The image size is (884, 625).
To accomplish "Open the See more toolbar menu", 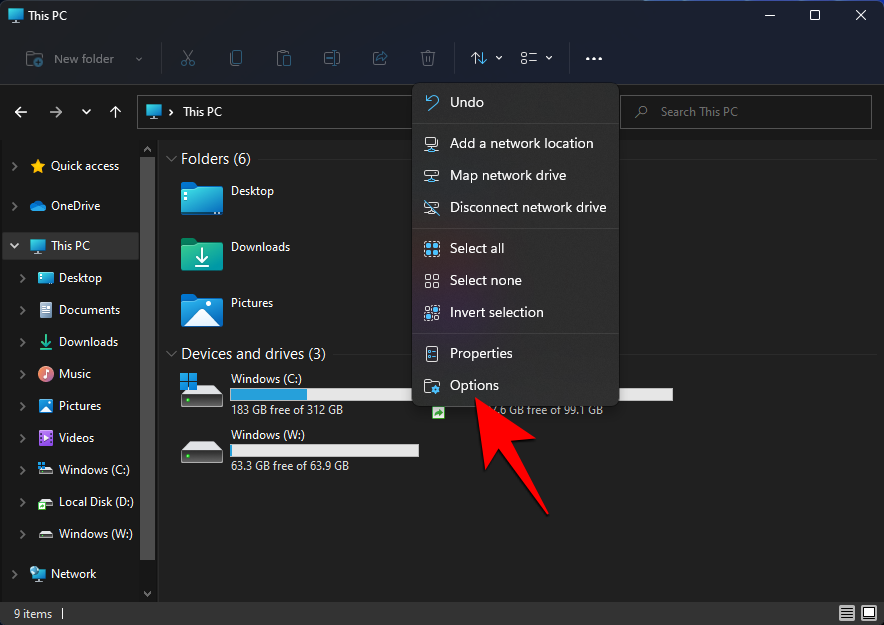I will coord(593,59).
